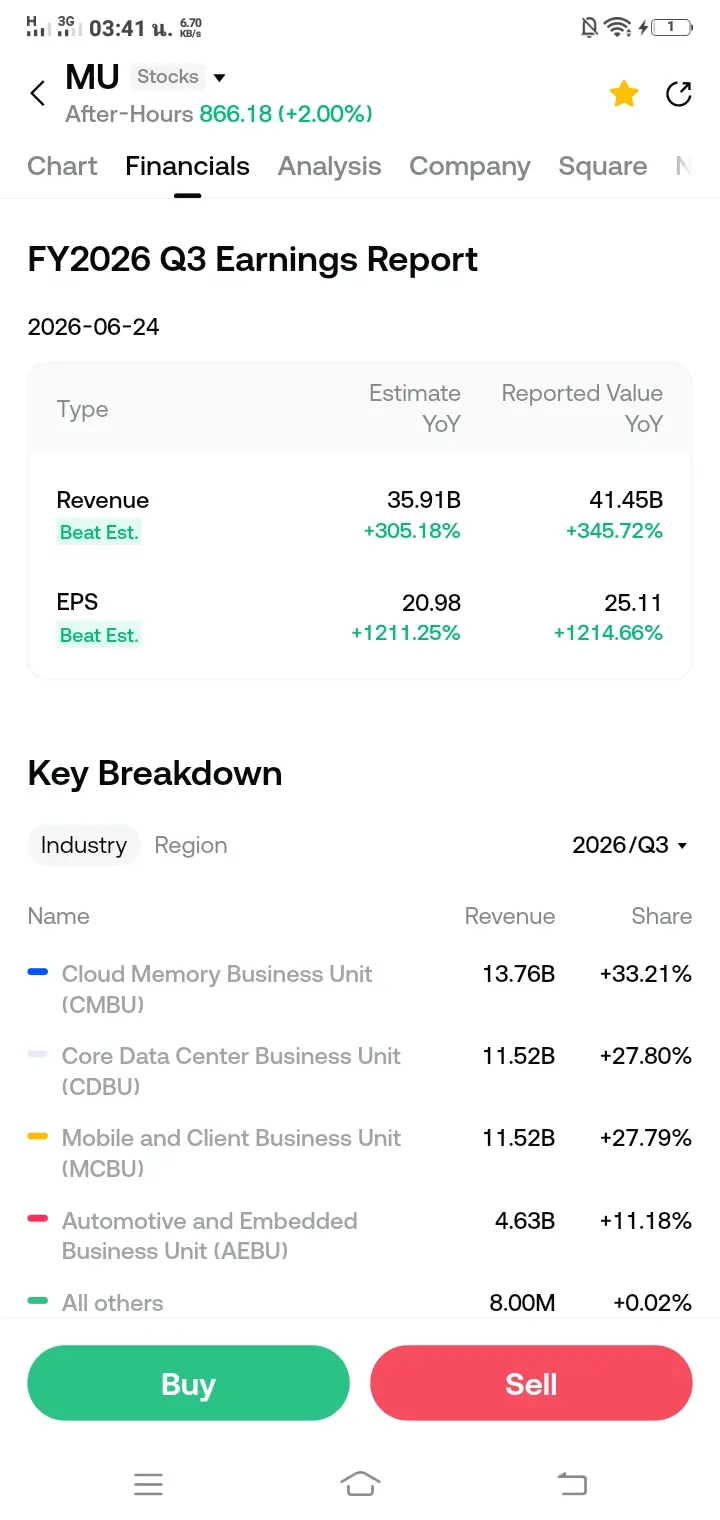The height and width of the screenshot is (1520, 720).
Task: Toggle the yellow favorite star
Action: point(624,94)
